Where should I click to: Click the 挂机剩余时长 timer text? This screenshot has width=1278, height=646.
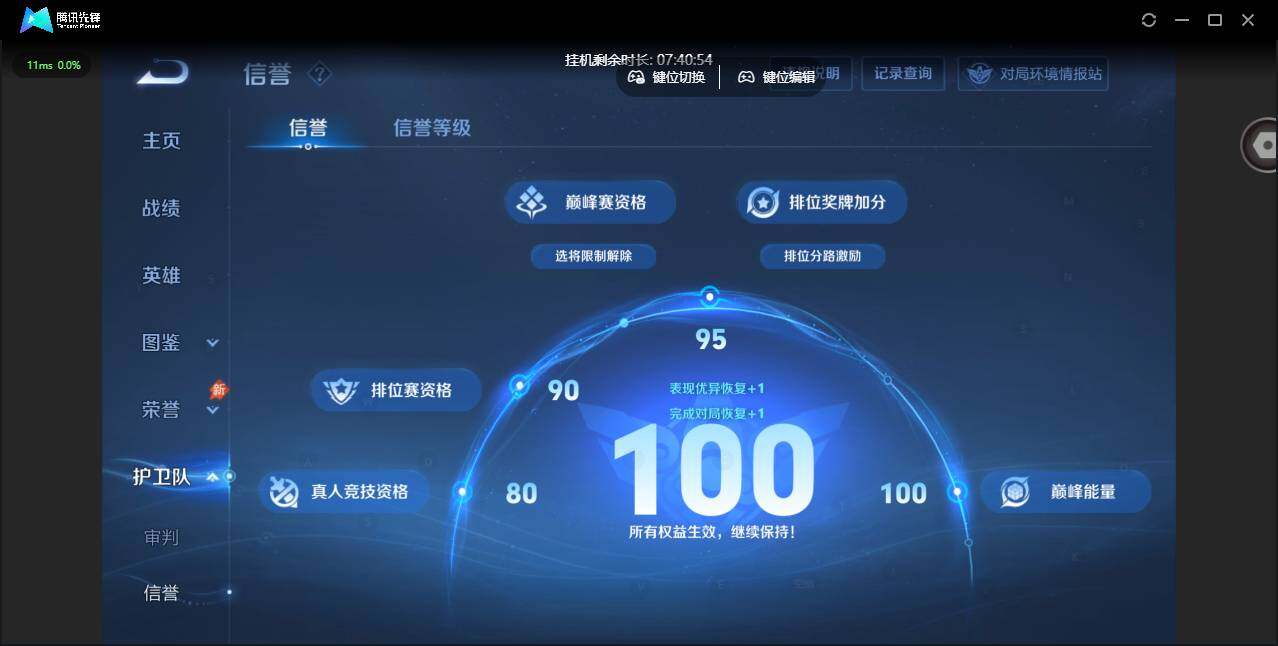[639, 60]
